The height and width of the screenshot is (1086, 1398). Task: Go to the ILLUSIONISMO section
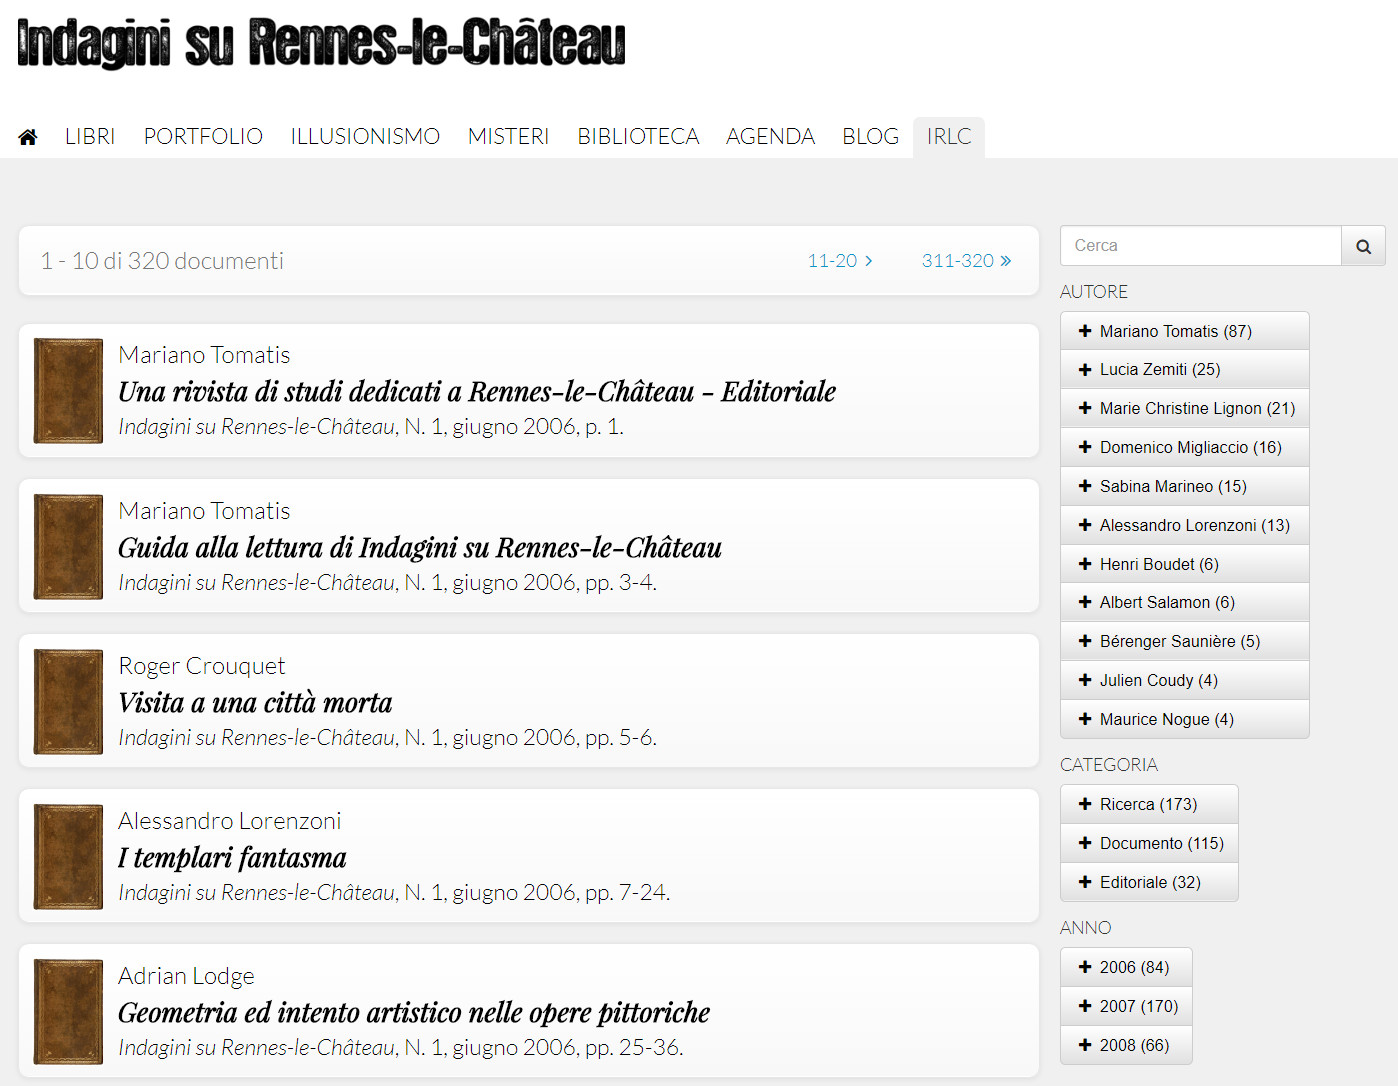pos(365,137)
